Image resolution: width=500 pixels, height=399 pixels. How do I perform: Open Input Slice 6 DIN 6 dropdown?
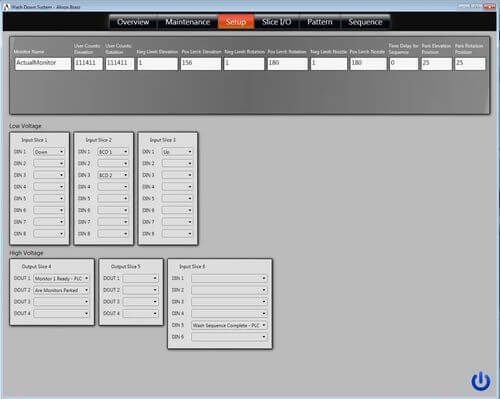coord(229,337)
